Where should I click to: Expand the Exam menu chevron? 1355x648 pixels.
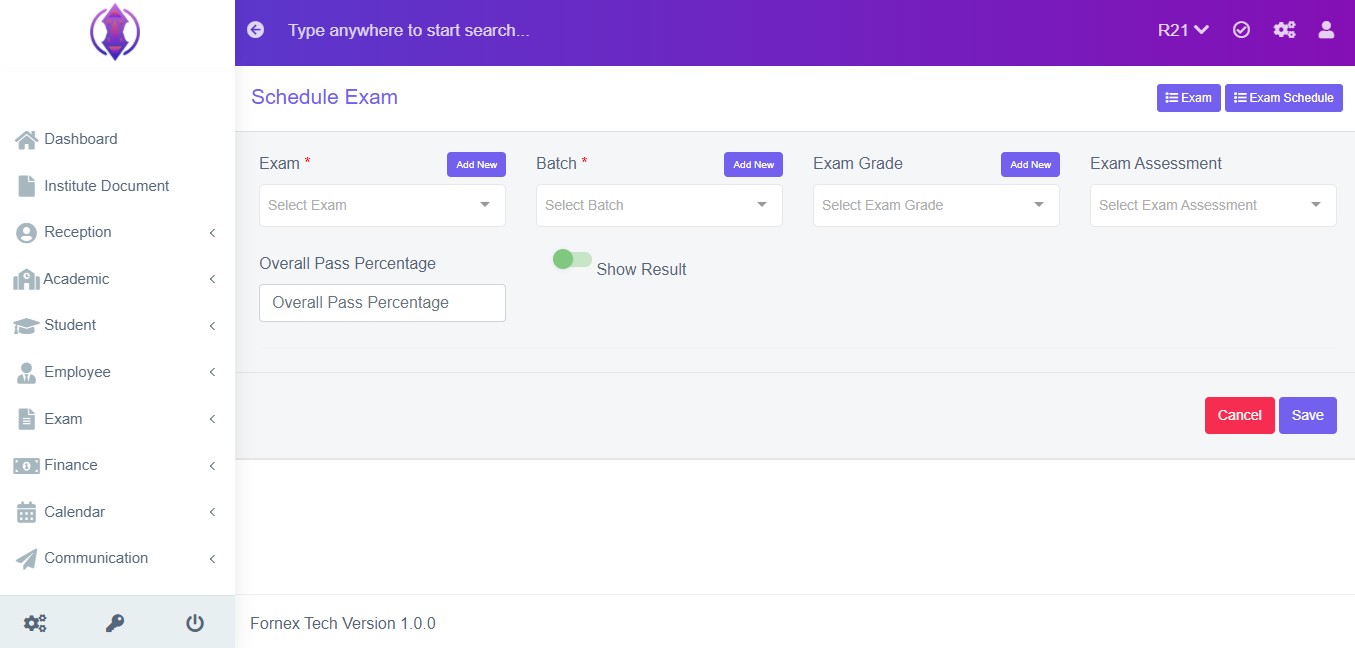(212, 419)
